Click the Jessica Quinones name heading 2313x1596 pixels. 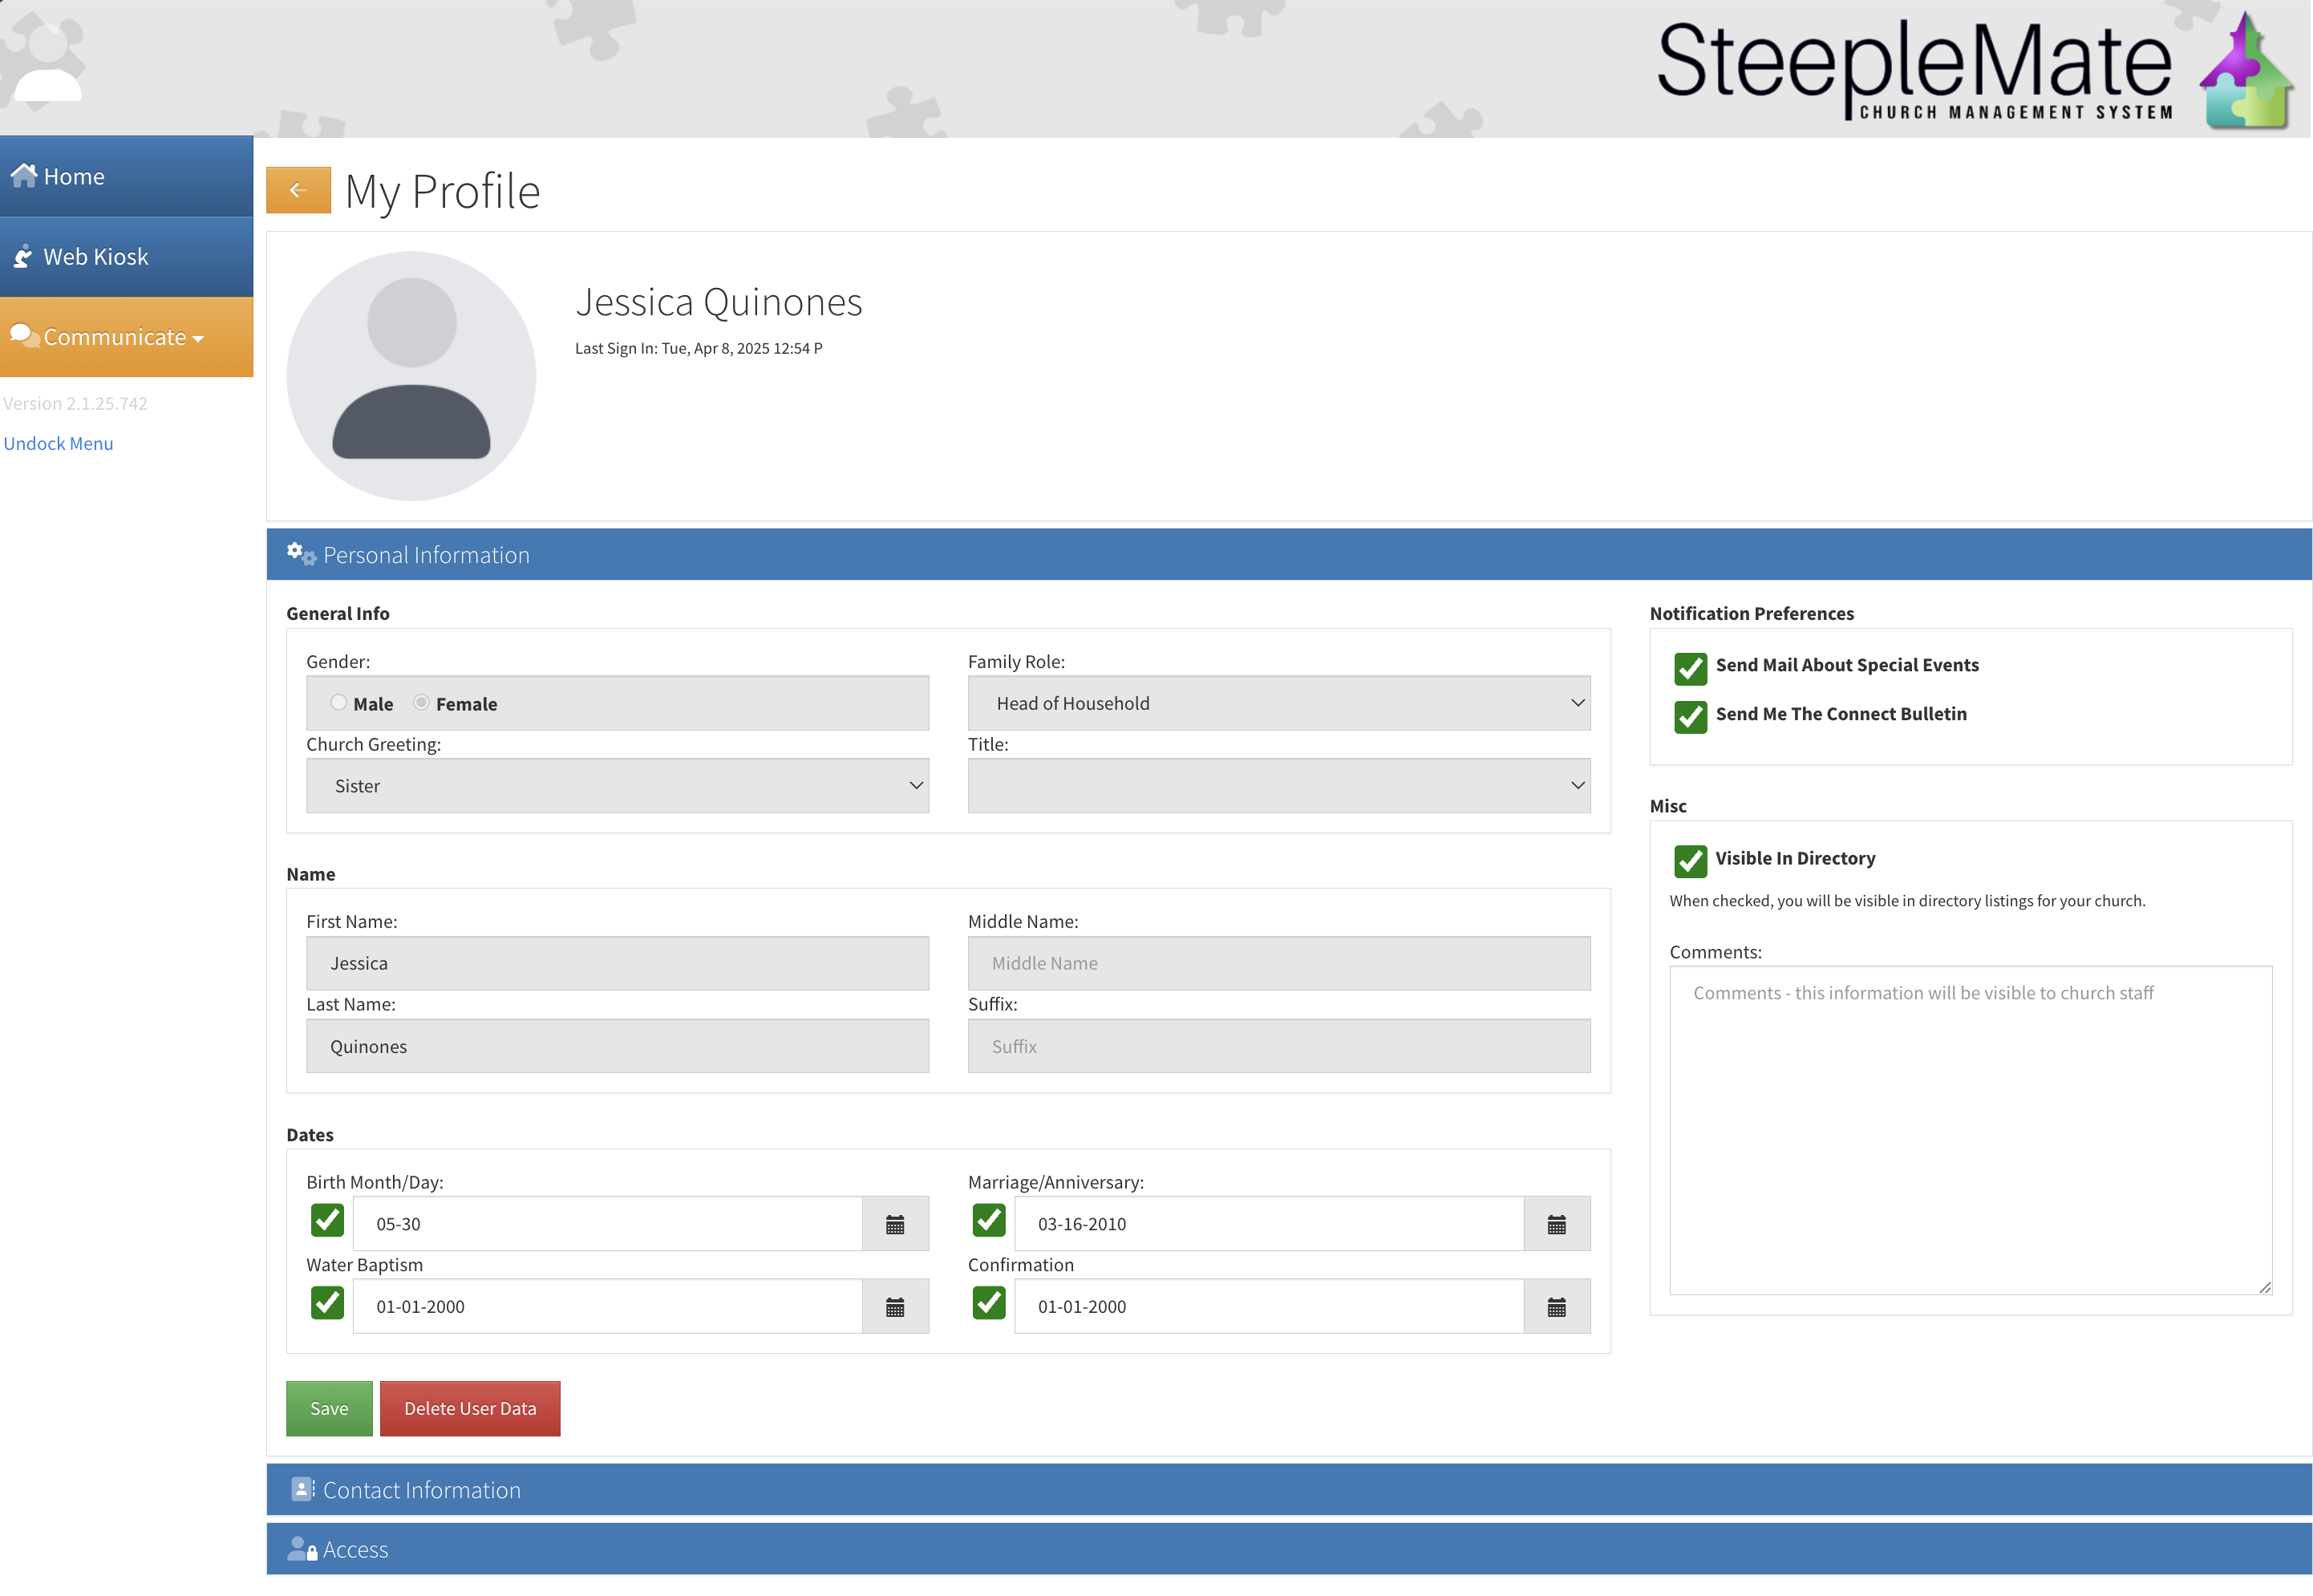(x=718, y=302)
